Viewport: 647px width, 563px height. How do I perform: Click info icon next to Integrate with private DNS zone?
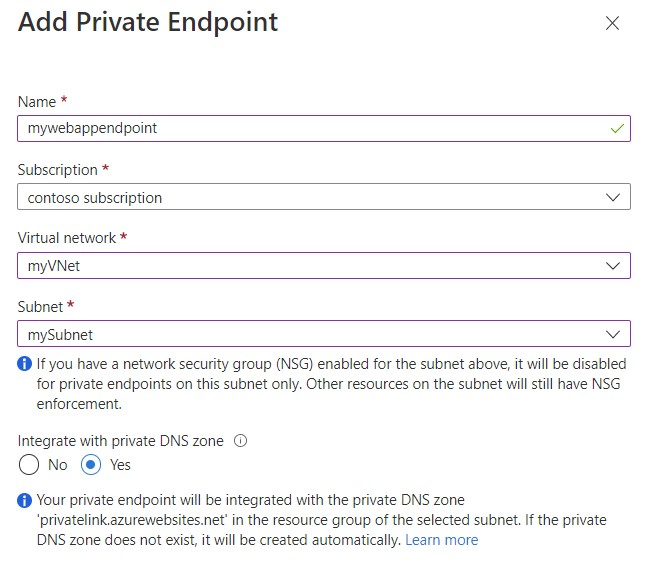[x=240, y=440]
